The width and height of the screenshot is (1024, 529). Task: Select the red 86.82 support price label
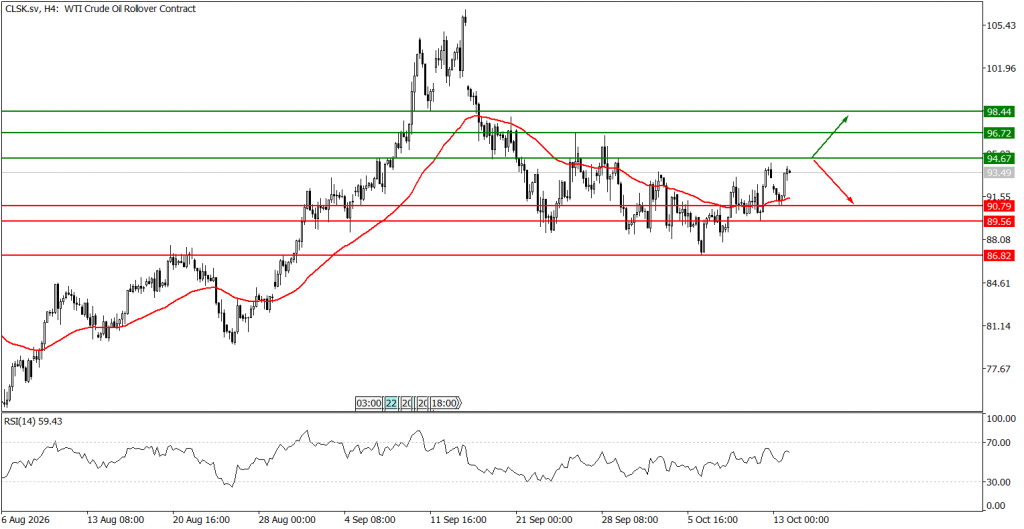click(x=999, y=256)
